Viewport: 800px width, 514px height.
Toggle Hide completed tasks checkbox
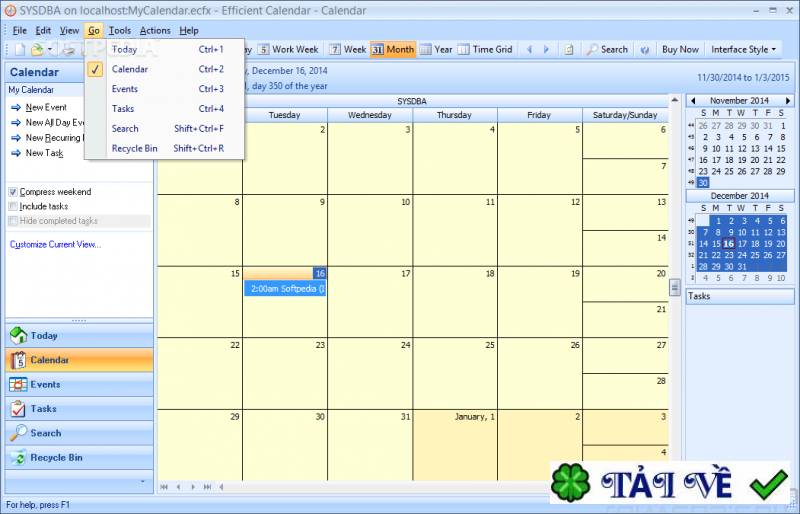point(13,221)
